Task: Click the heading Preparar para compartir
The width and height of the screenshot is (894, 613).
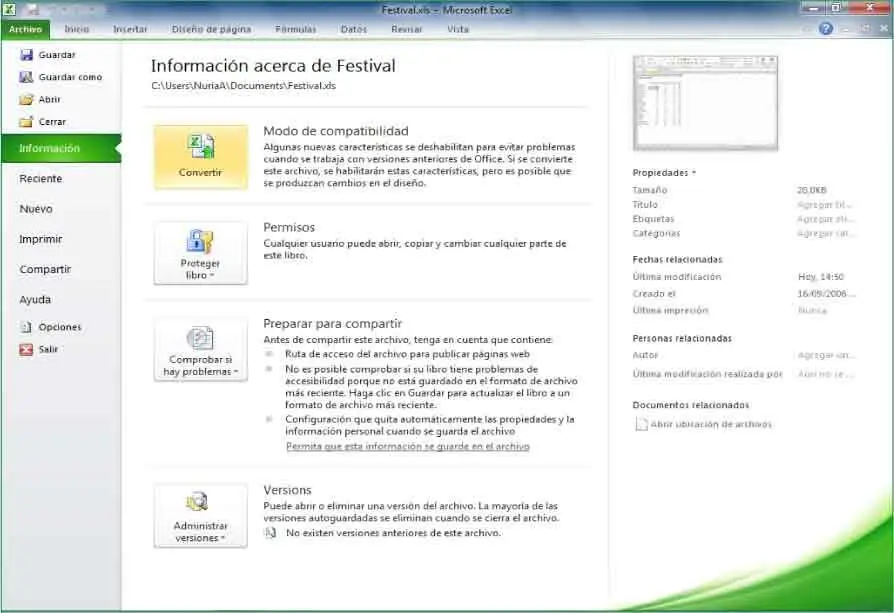Action: [x=332, y=323]
